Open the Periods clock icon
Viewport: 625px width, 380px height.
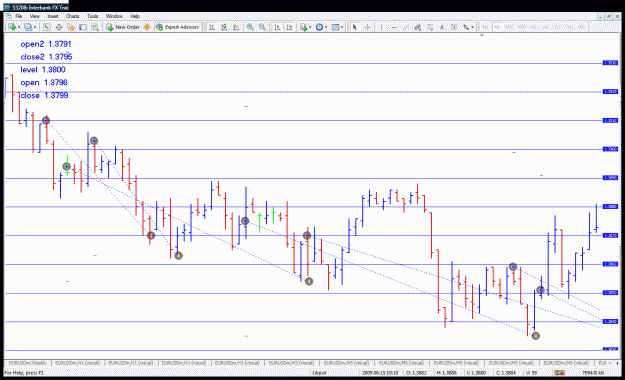pos(319,27)
